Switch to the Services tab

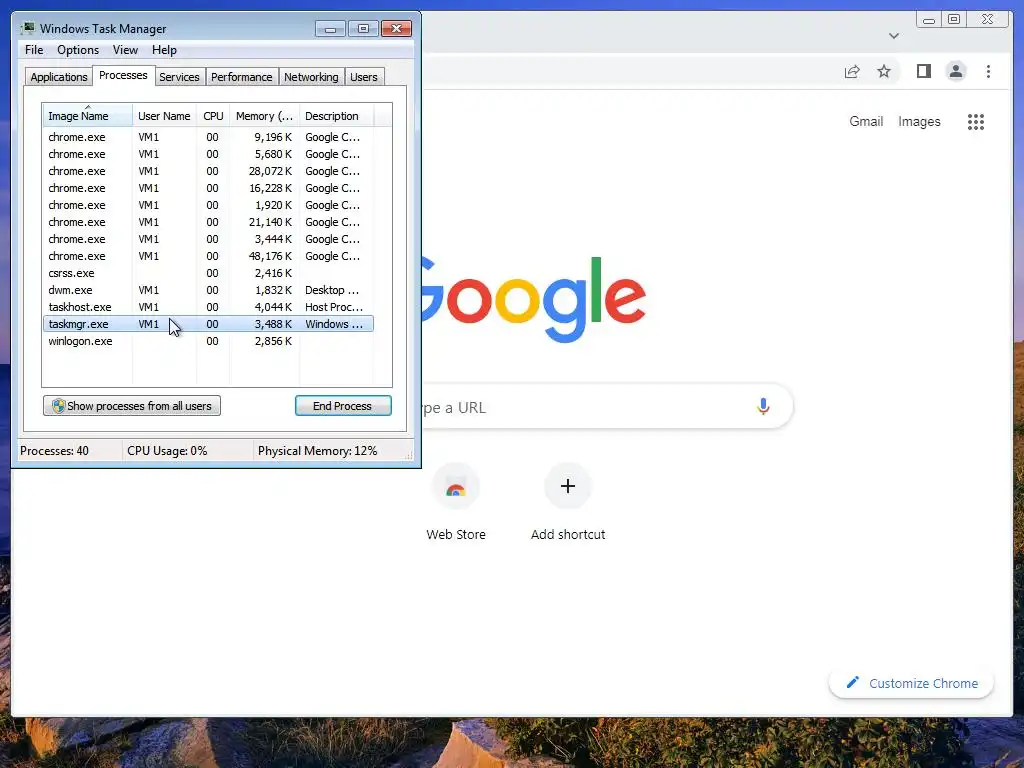[179, 77]
